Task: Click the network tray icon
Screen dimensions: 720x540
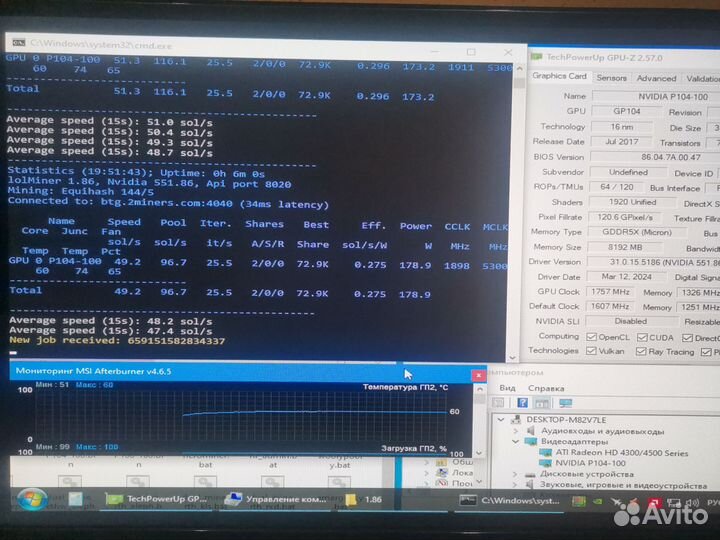Action: click(674, 502)
